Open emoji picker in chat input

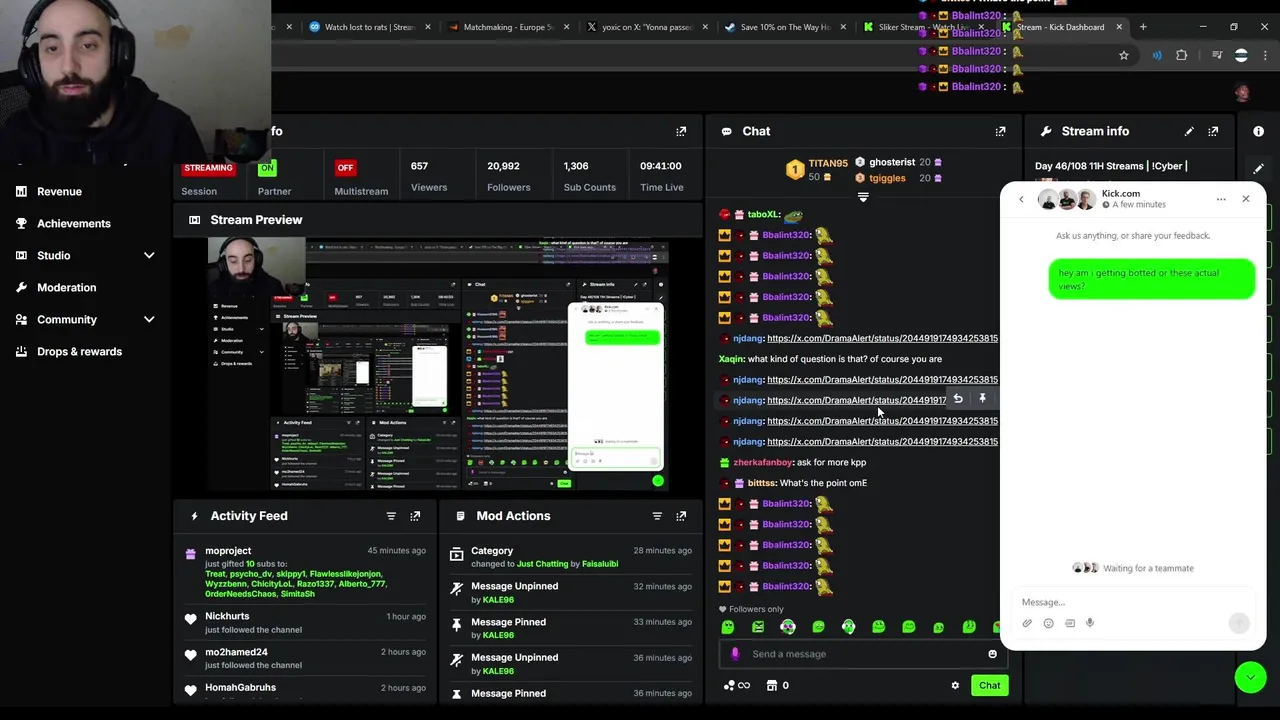click(x=992, y=654)
